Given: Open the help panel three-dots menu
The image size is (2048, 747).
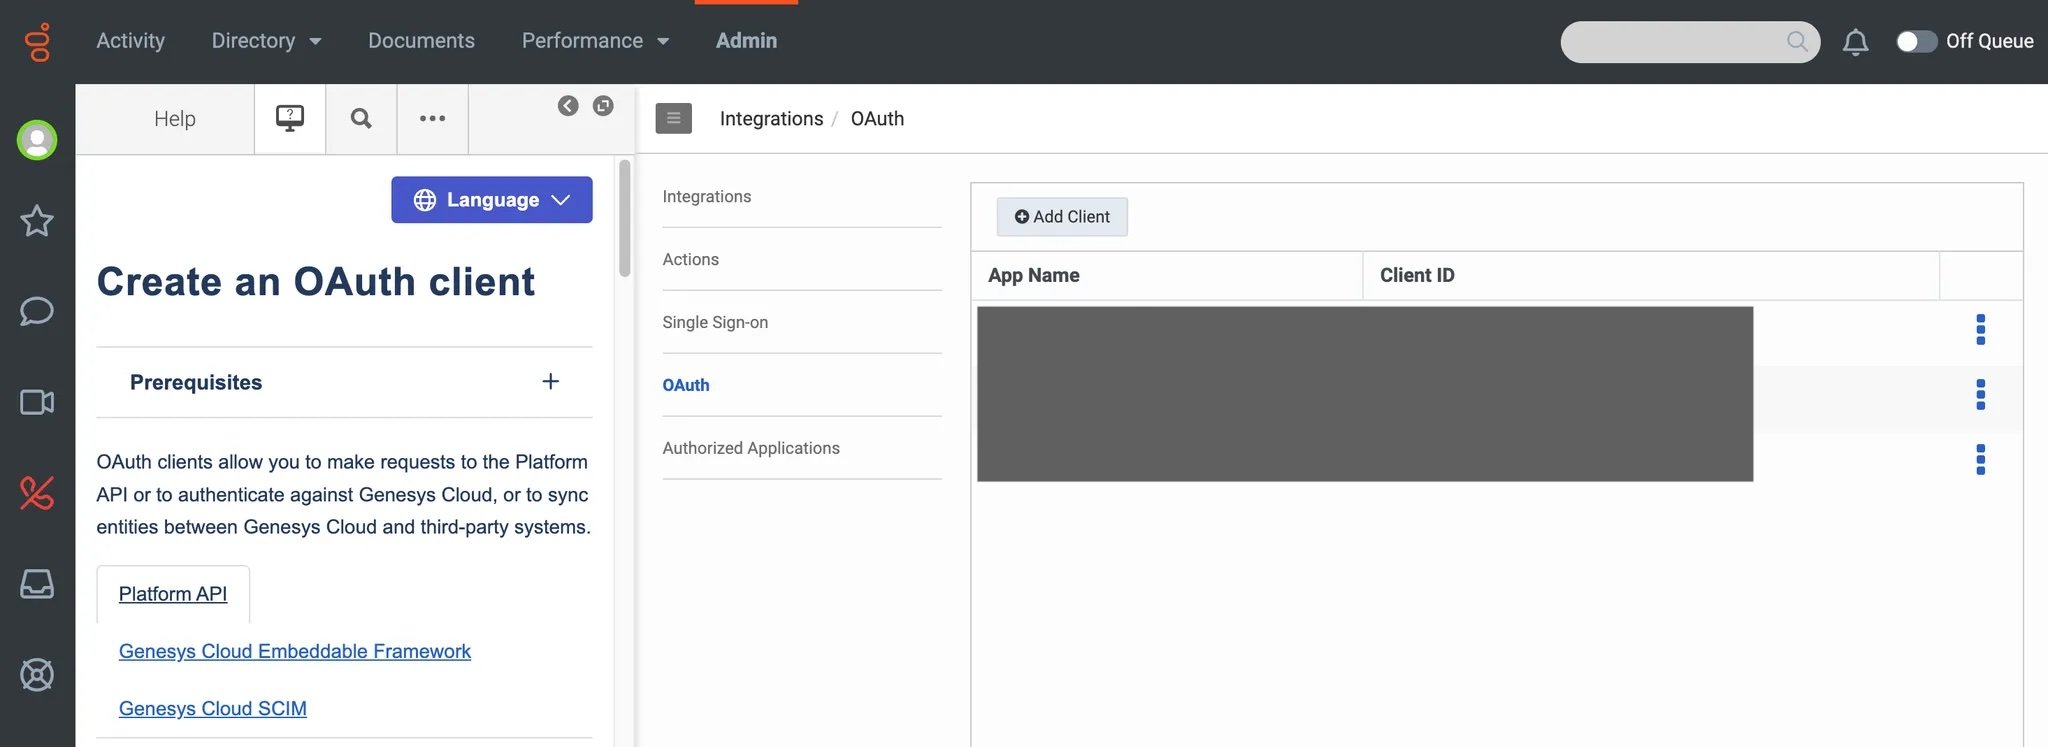Looking at the screenshot, I should pyautogui.click(x=432, y=118).
